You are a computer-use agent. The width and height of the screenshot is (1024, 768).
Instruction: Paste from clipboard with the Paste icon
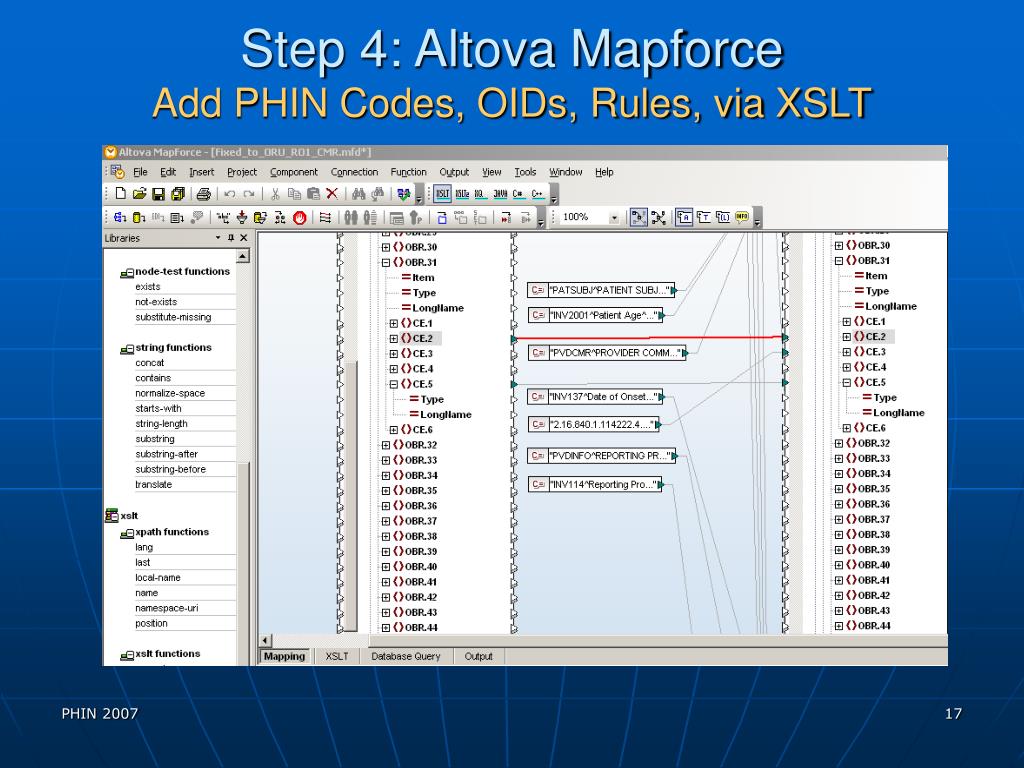pos(313,193)
